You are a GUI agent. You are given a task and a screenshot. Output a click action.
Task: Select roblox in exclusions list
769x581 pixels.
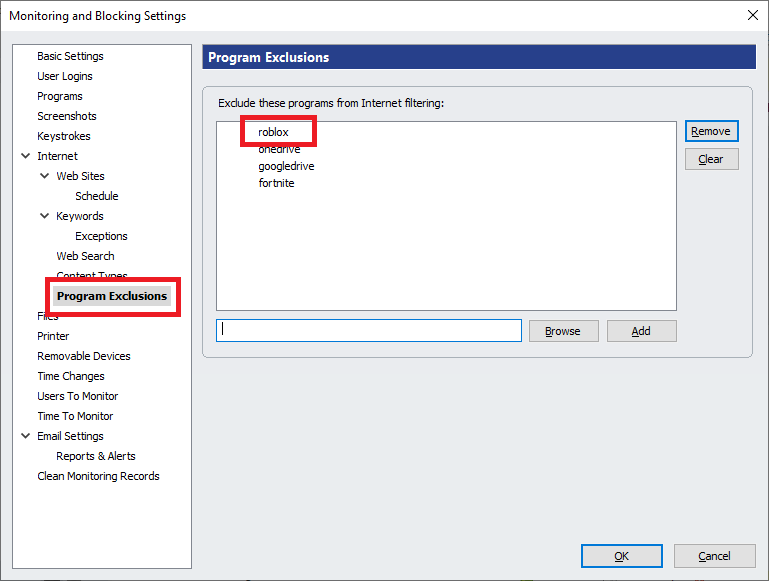tap(273, 132)
